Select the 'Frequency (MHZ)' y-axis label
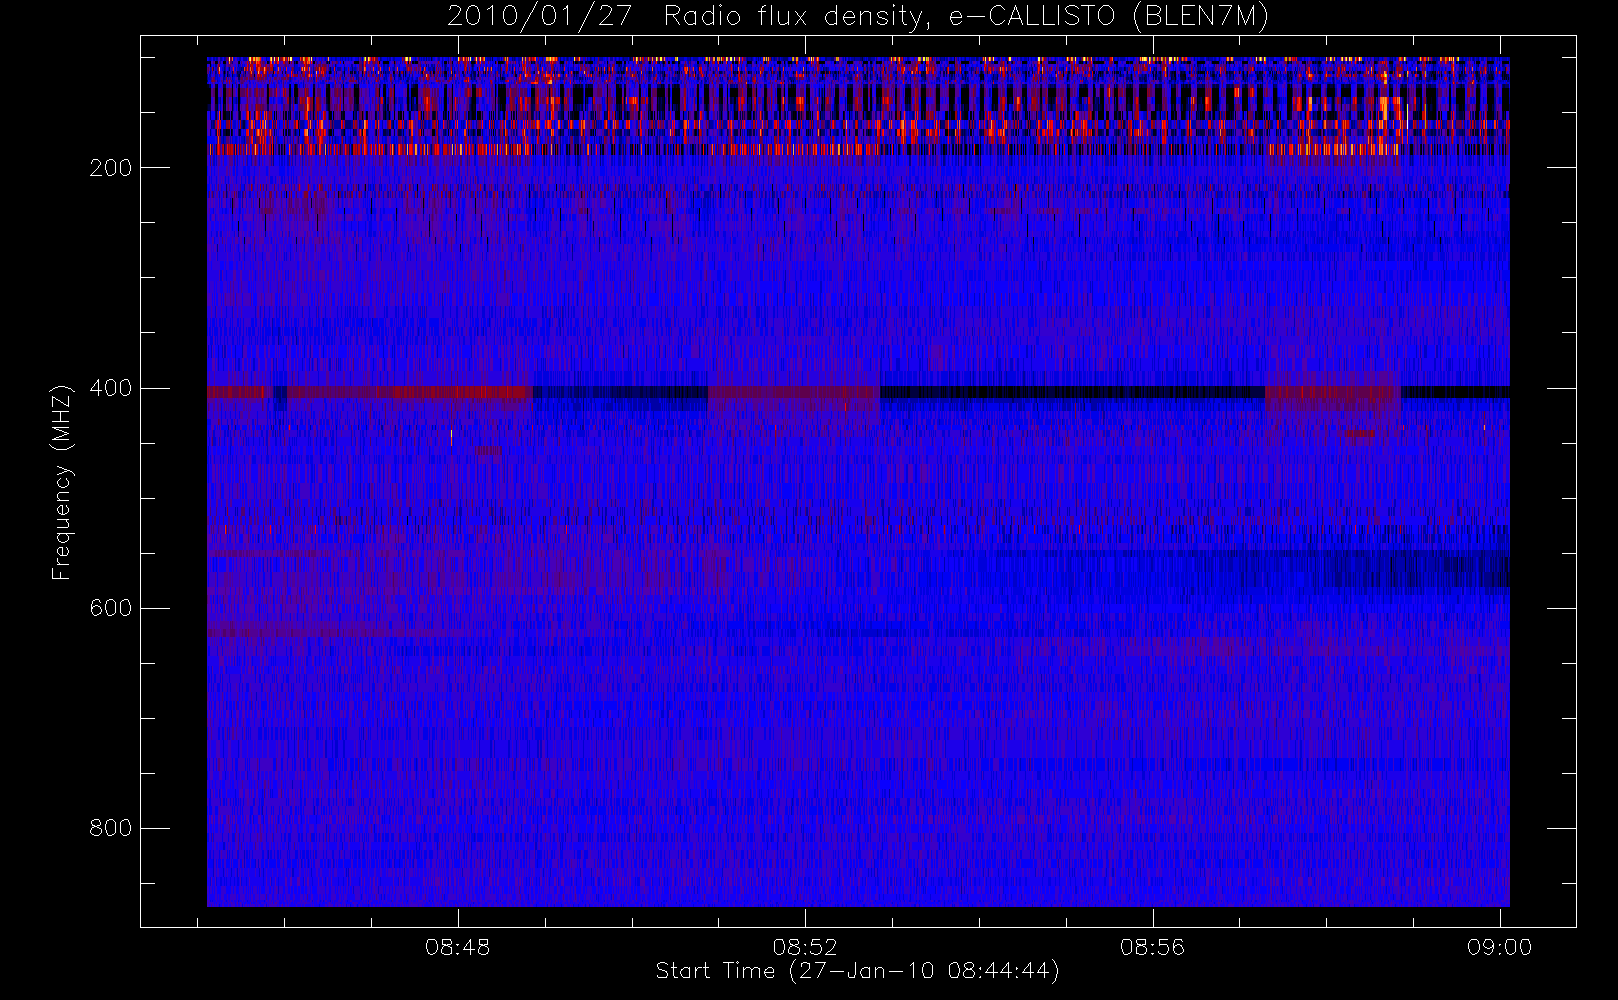1618x1000 pixels. [x=62, y=482]
